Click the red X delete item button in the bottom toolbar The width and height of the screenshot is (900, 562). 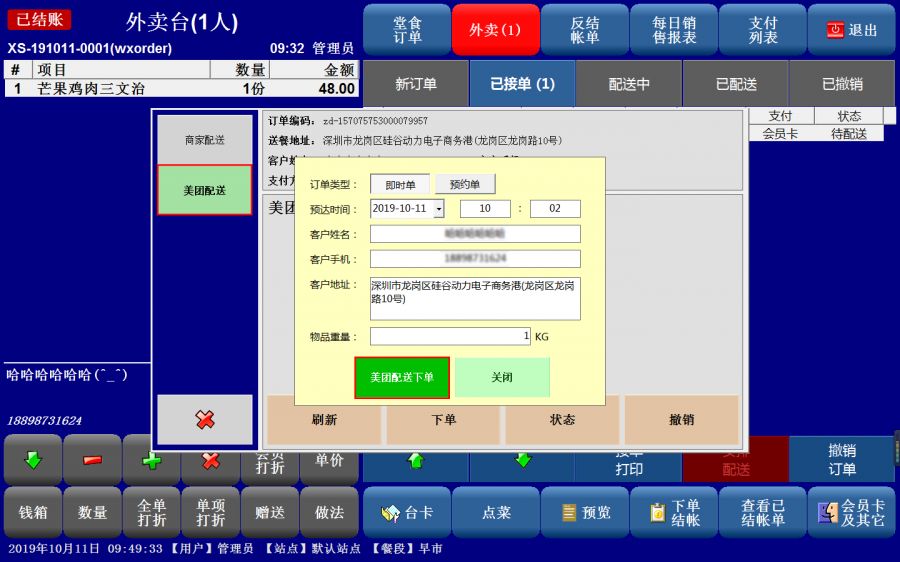(x=211, y=462)
